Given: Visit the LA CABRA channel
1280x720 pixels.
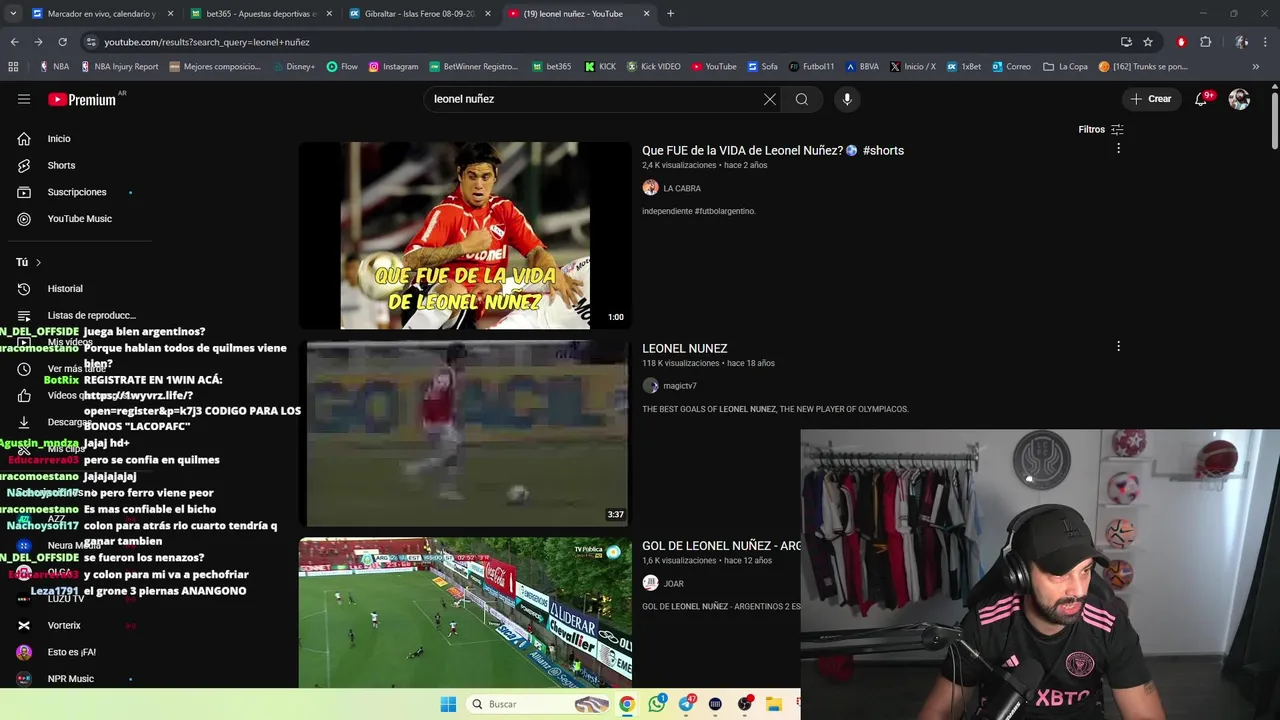Looking at the screenshot, I should pos(682,188).
